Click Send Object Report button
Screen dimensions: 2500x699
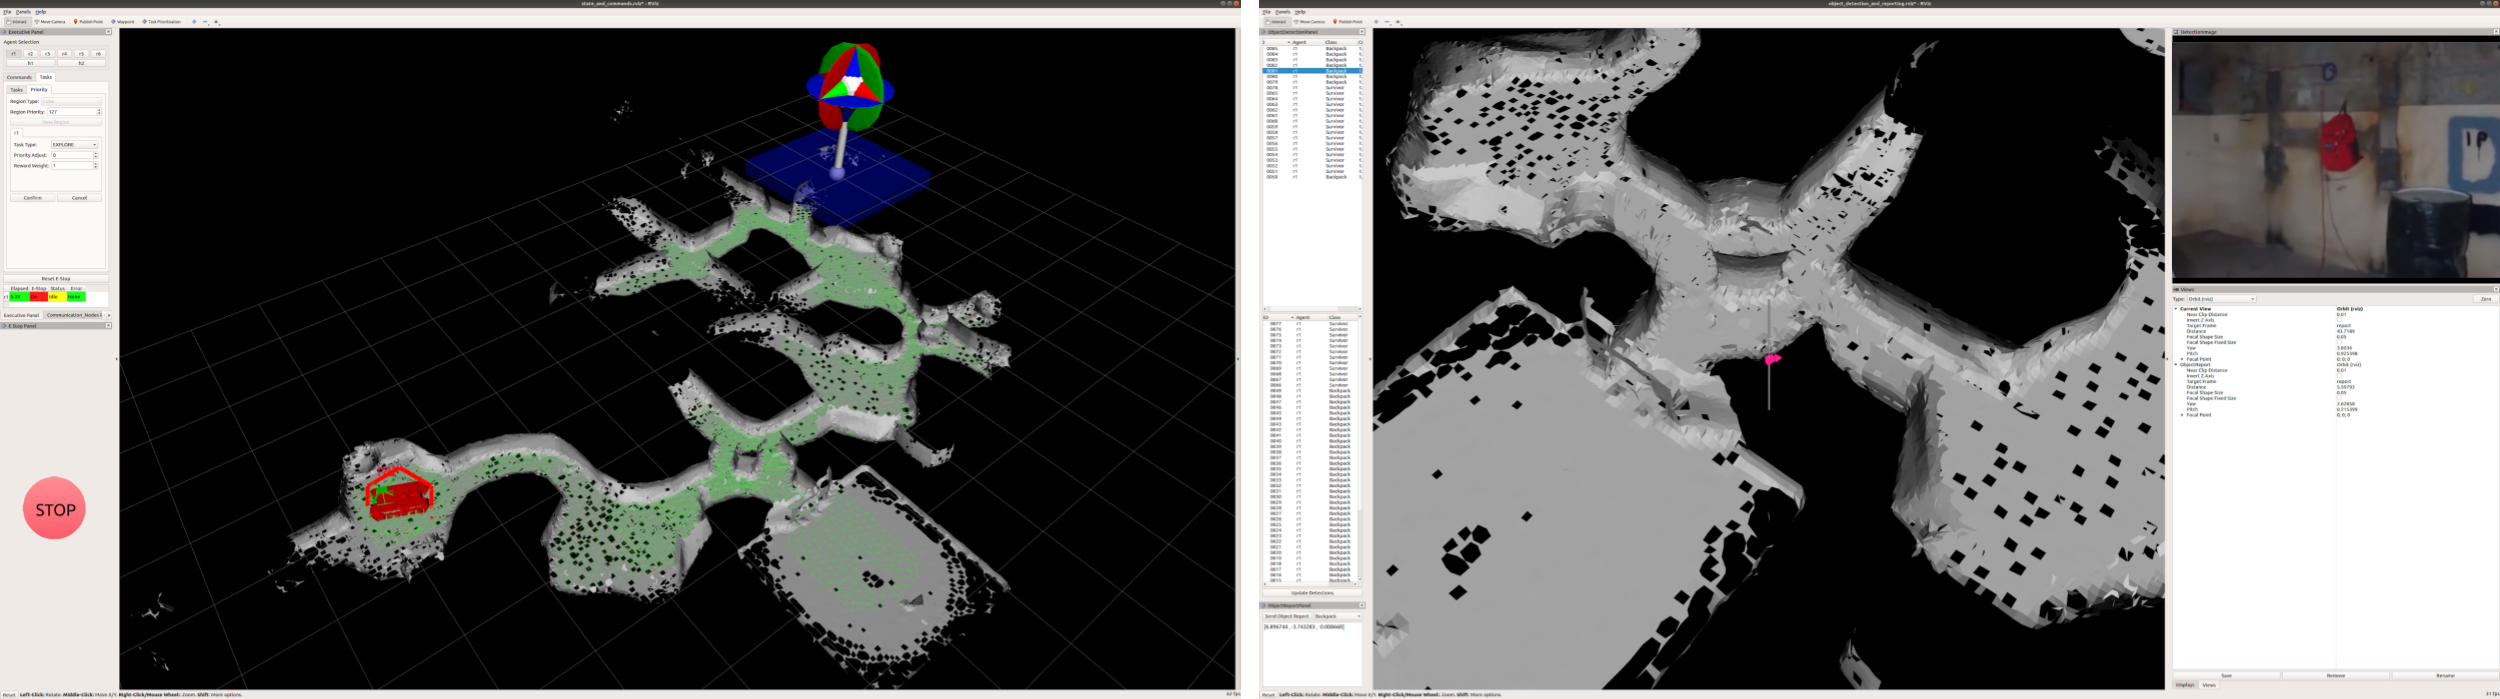click(x=1287, y=616)
